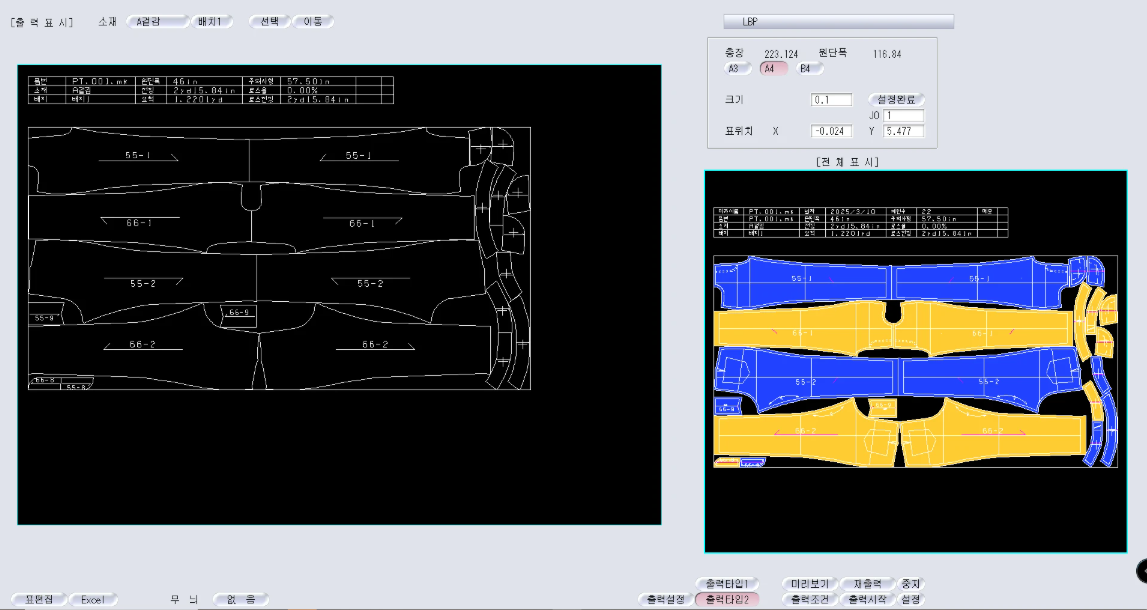Select A4 paper size
The image size is (1147, 610).
tap(770, 69)
